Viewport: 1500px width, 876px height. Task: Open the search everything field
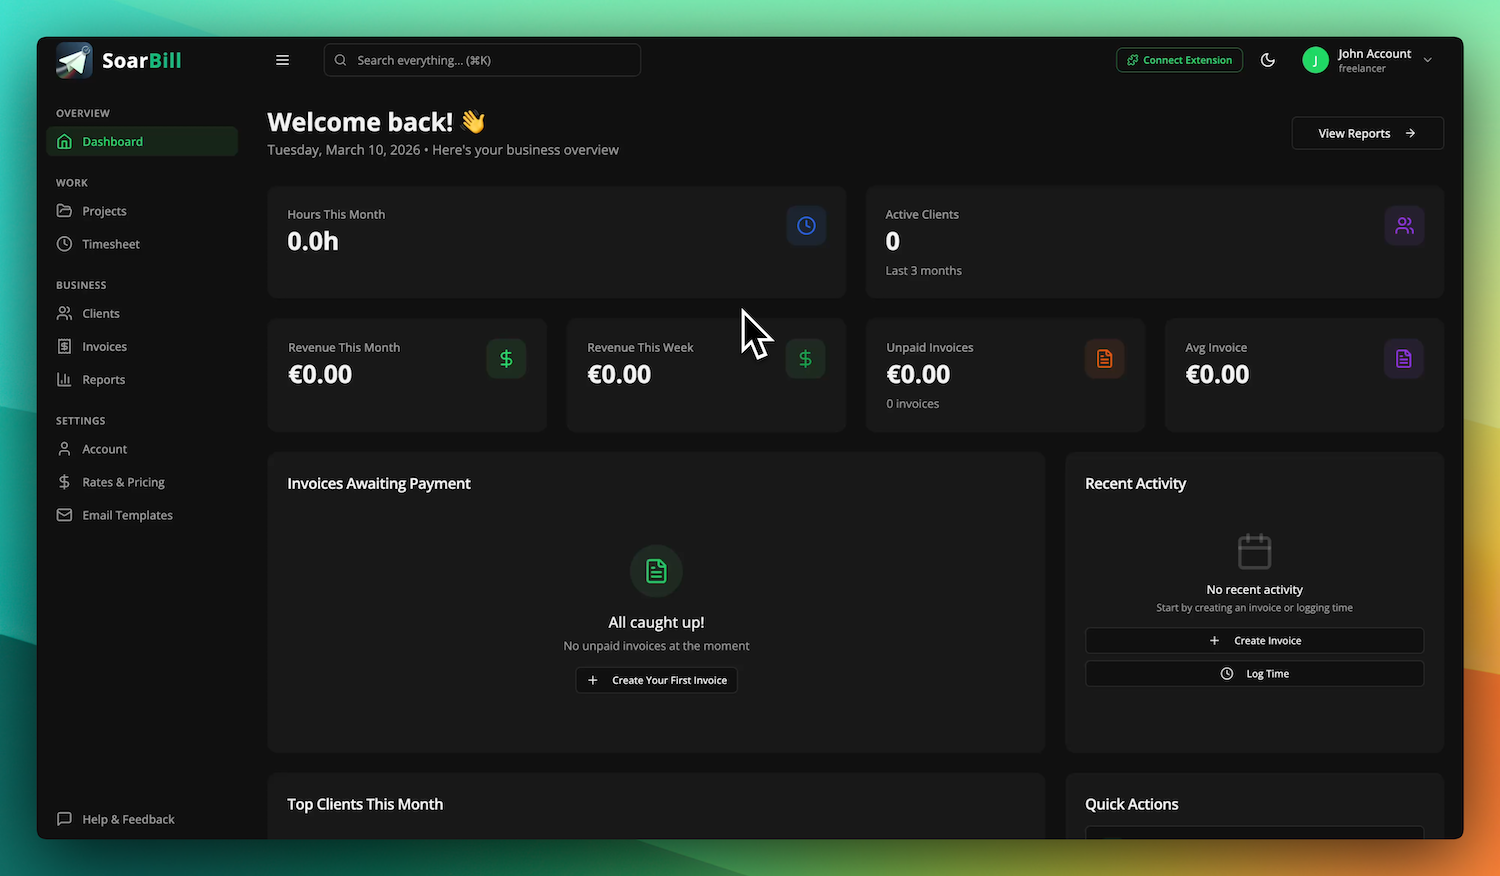click(480, 60)
